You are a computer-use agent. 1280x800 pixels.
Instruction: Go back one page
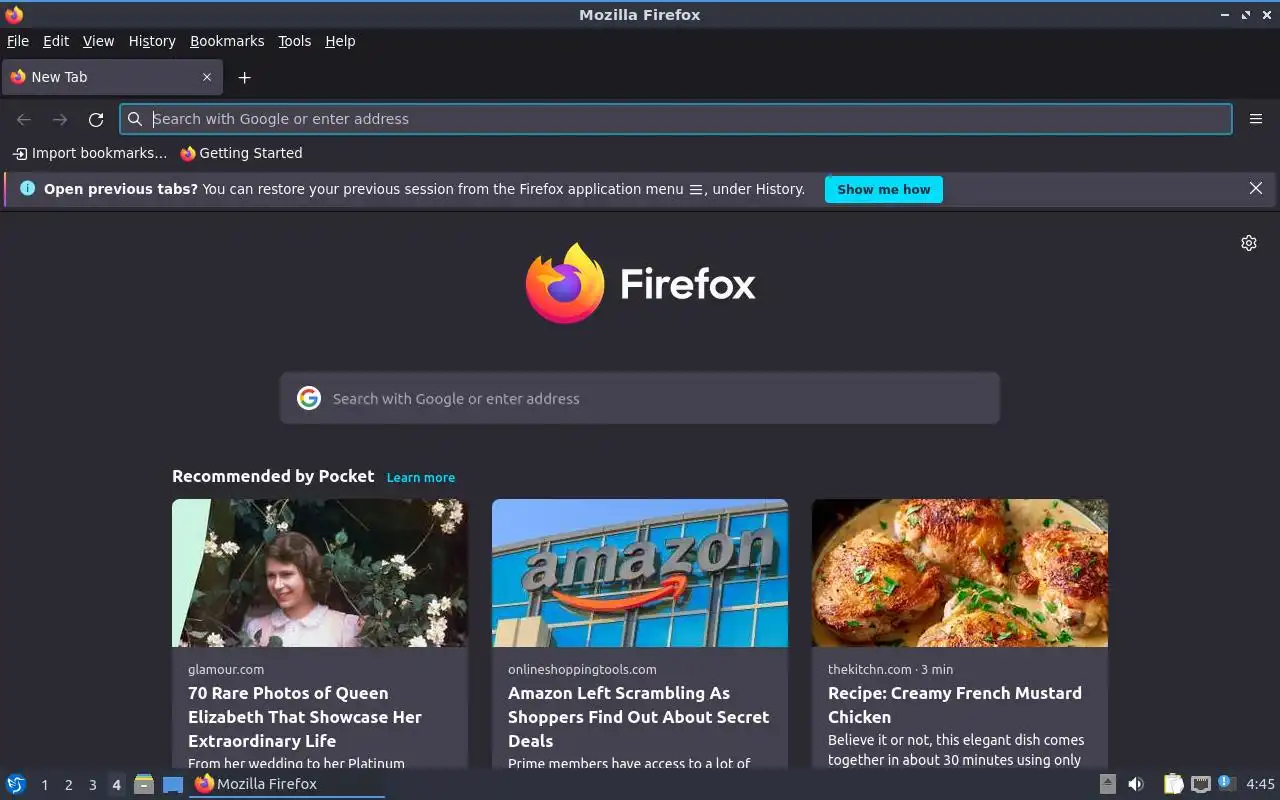click(24, 119)
